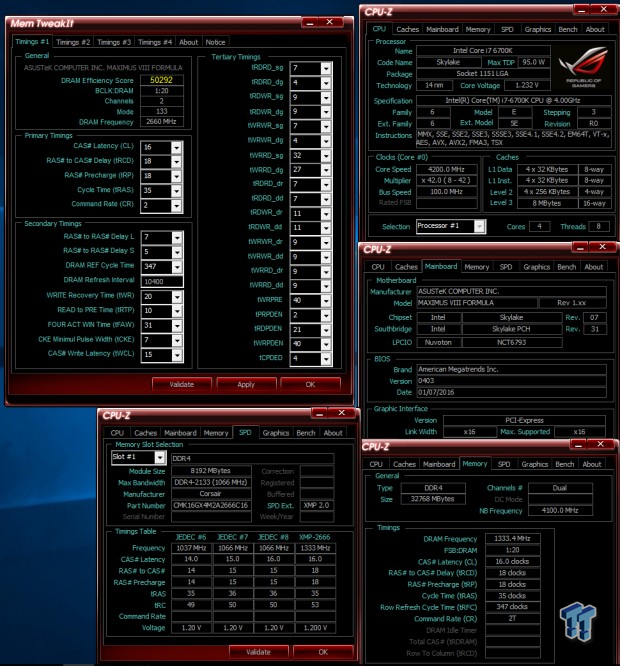This screenshot has width=620, height=666.
Task: Click the DRAM Frequency value 2660 MHz
Action: pos(162,121)
